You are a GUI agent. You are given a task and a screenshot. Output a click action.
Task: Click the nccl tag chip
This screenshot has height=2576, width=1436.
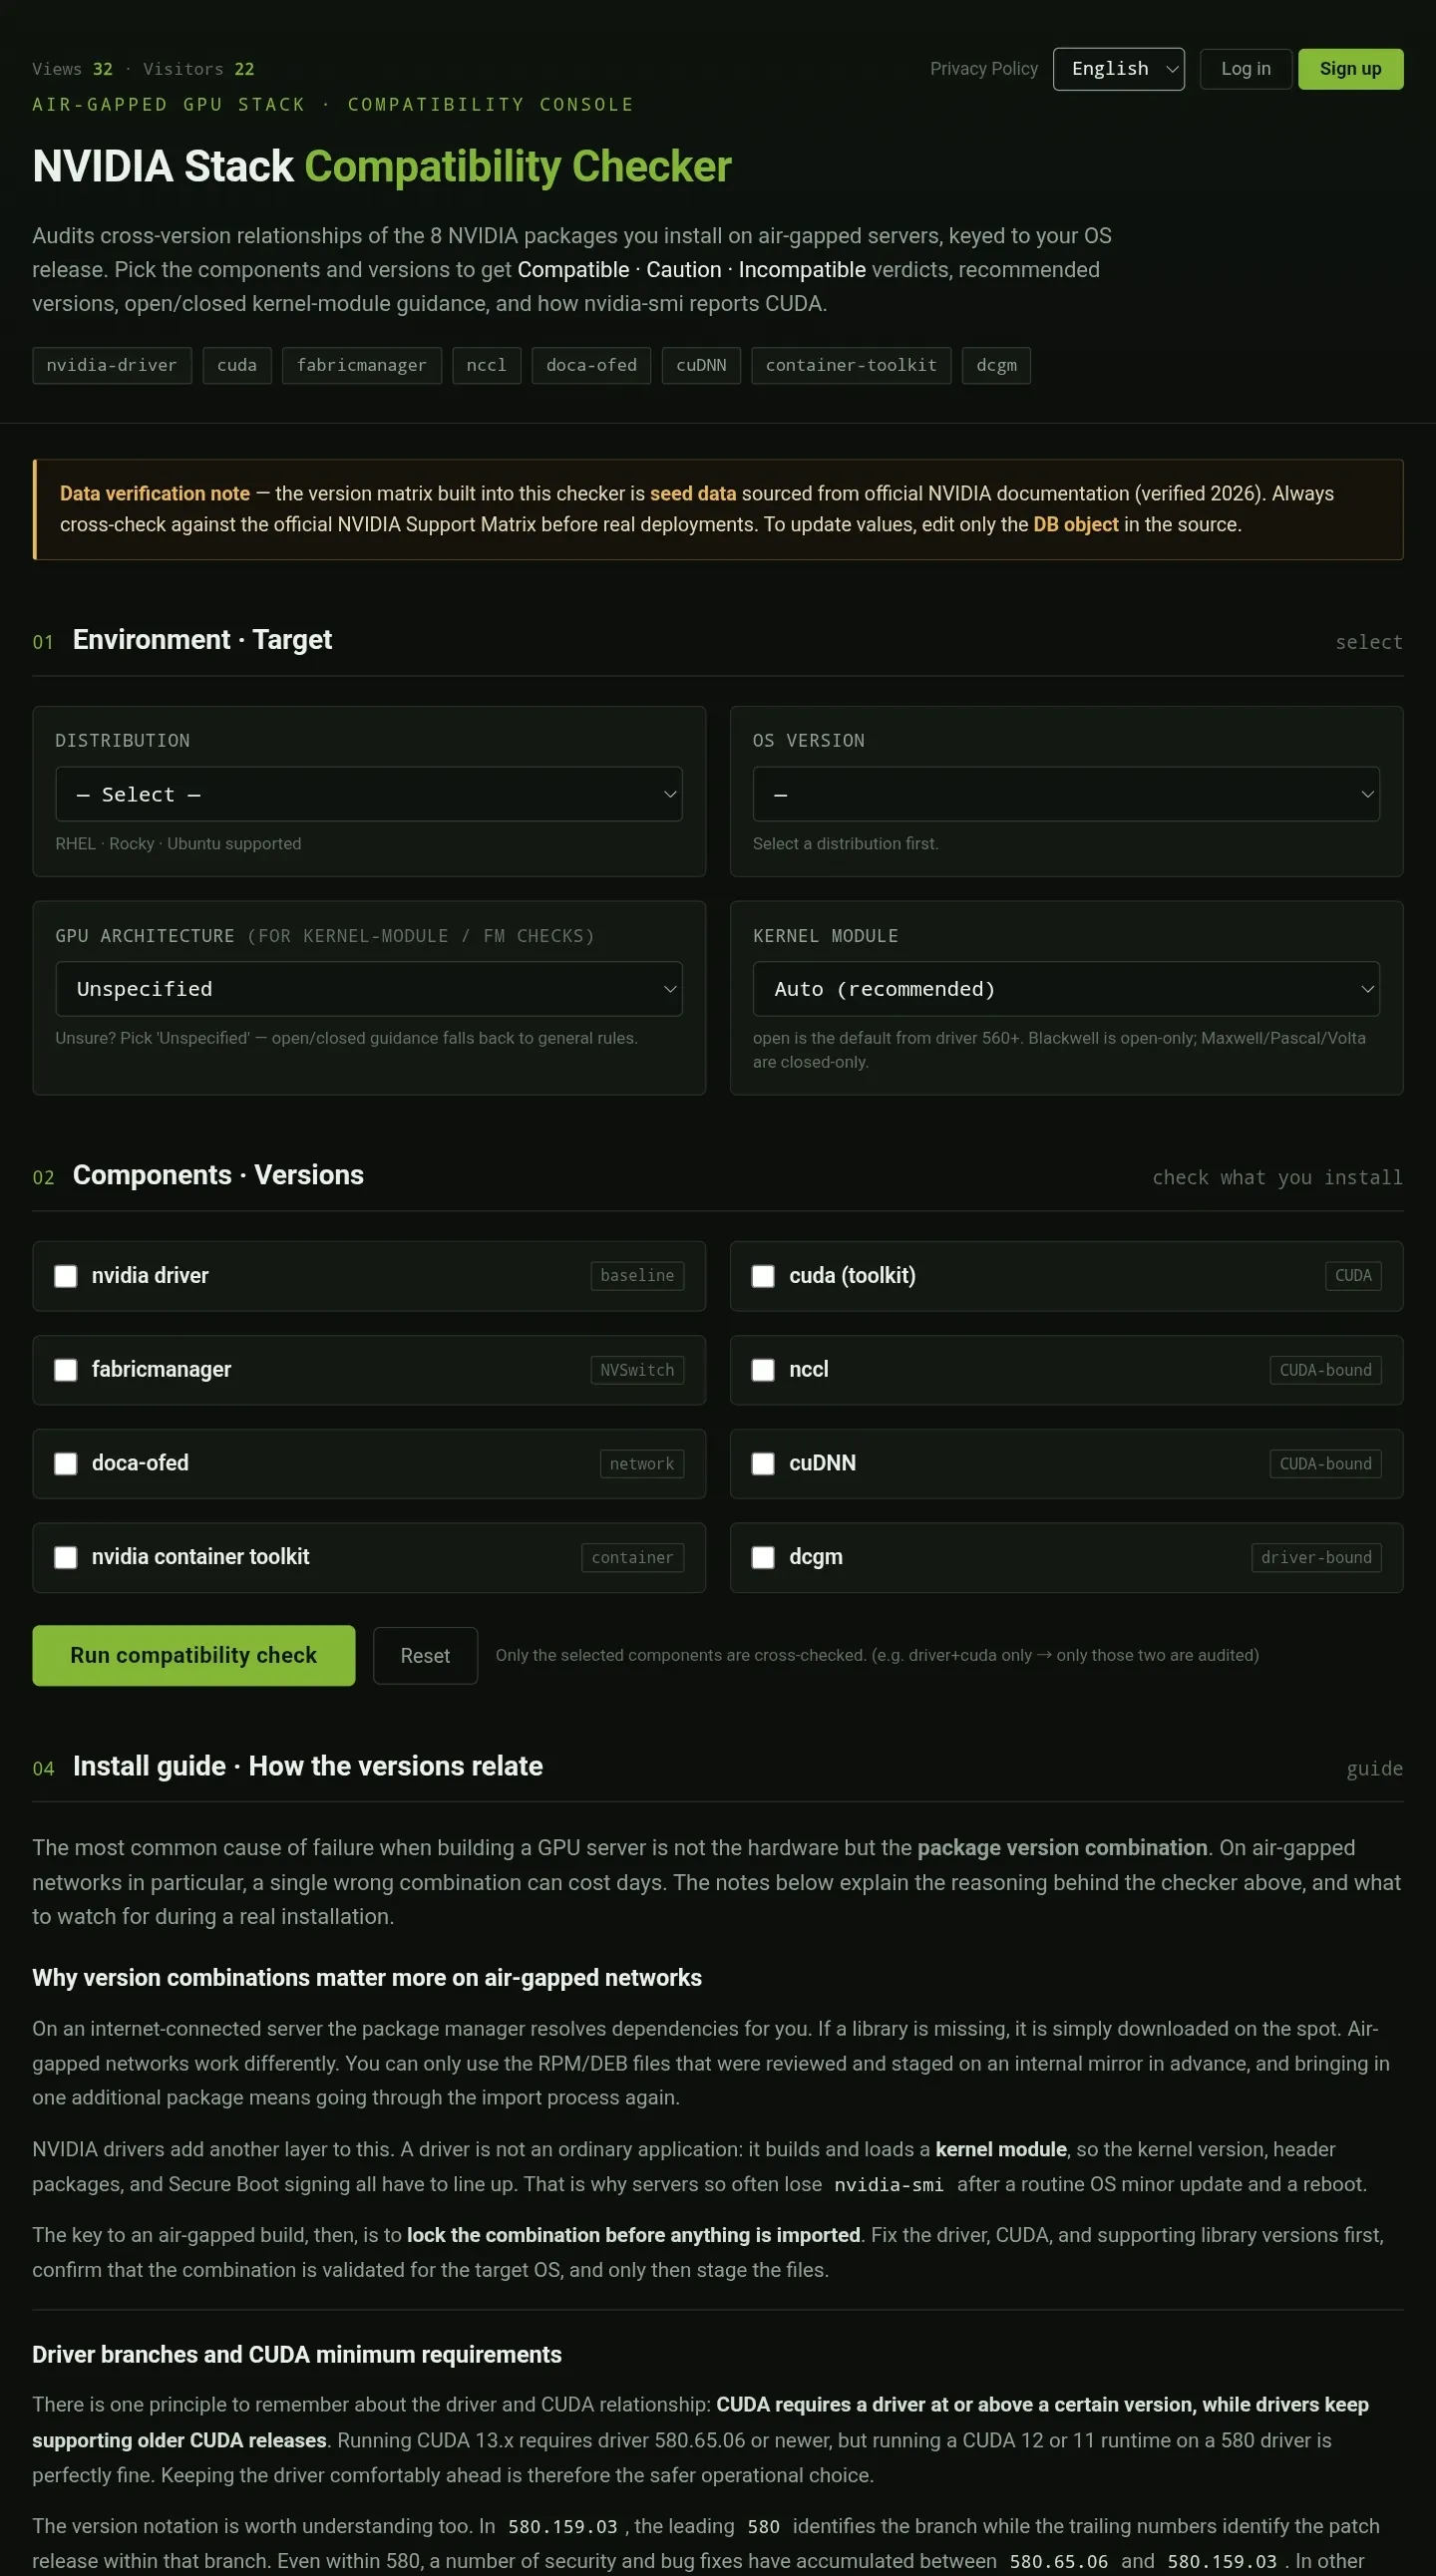click(x=486, y=365)
